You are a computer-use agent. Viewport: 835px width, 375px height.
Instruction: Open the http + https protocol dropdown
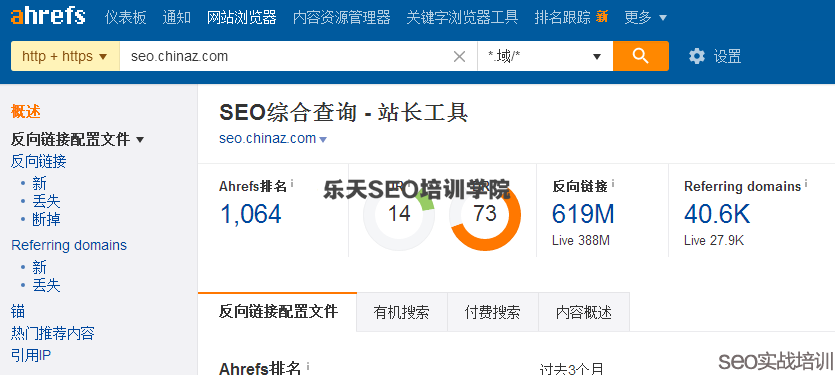point(65,56)
